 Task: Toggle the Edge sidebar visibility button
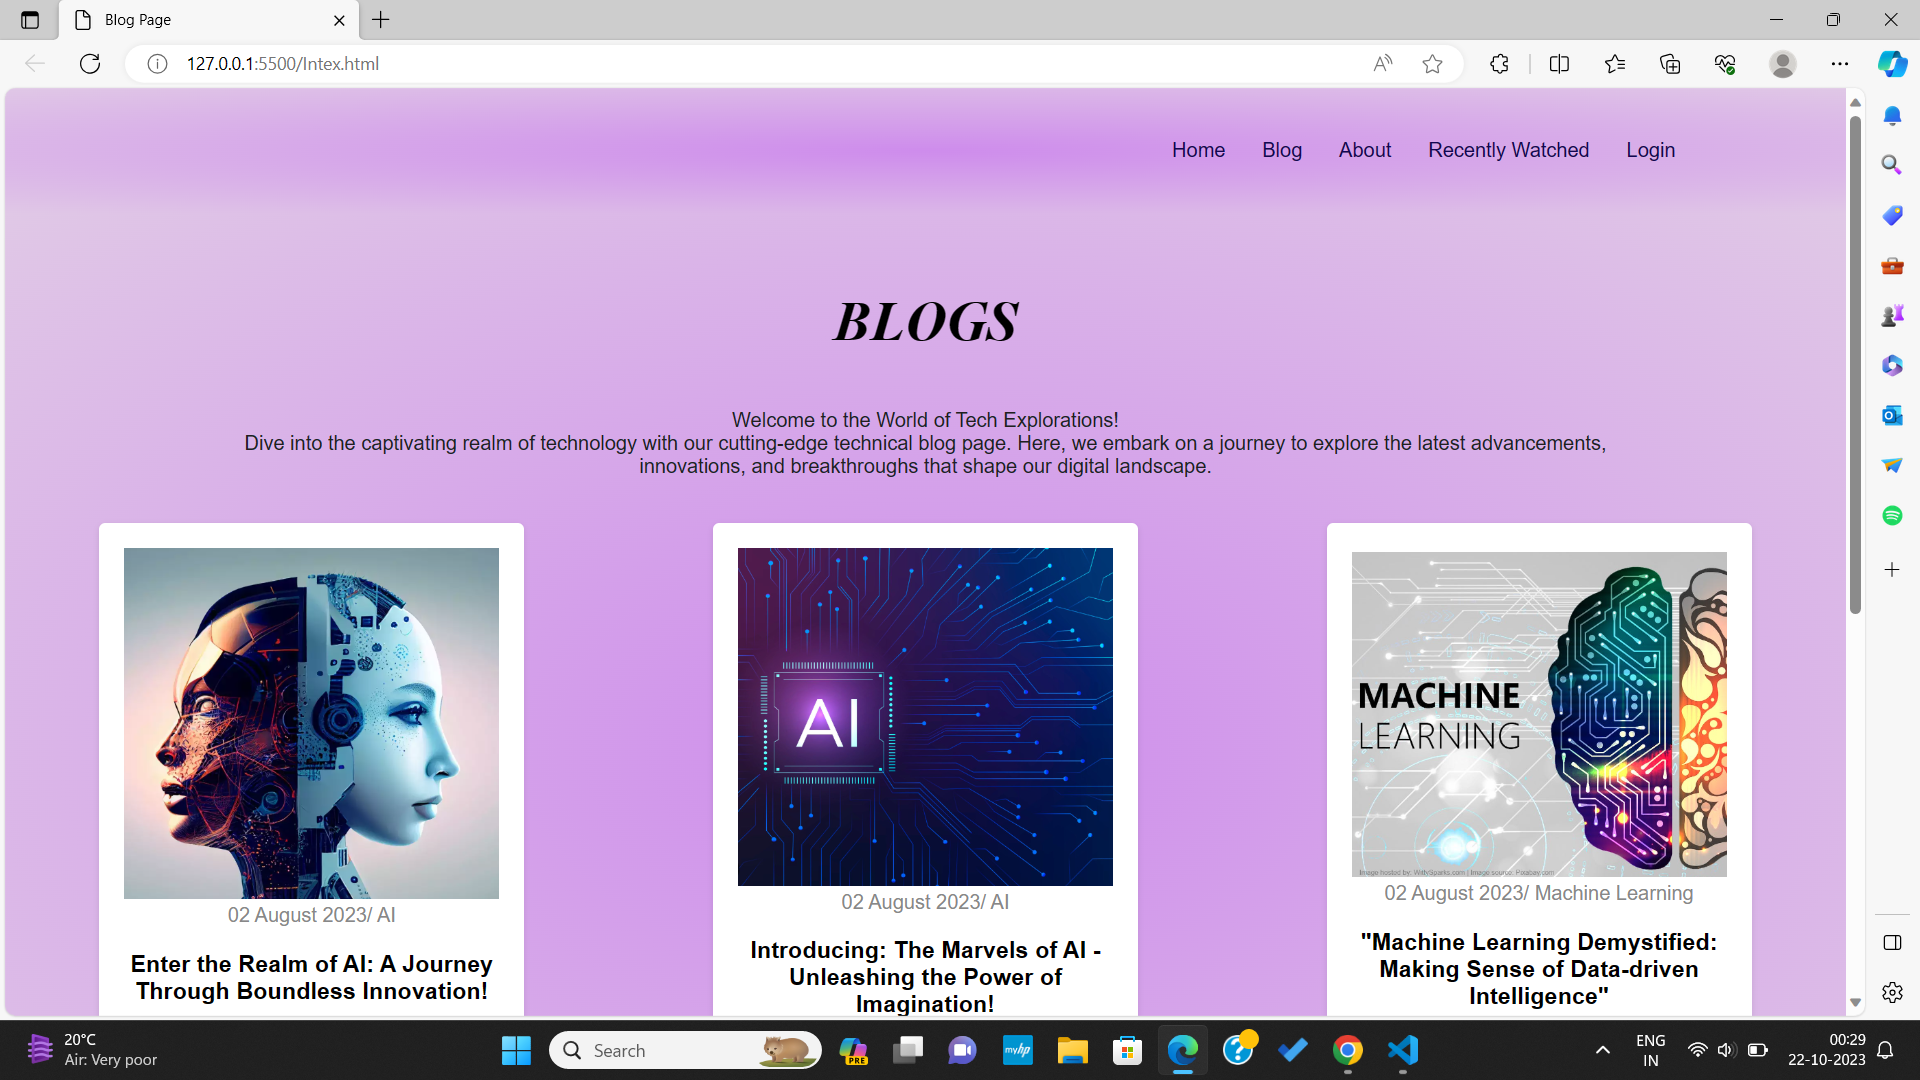pos(1891,943)
